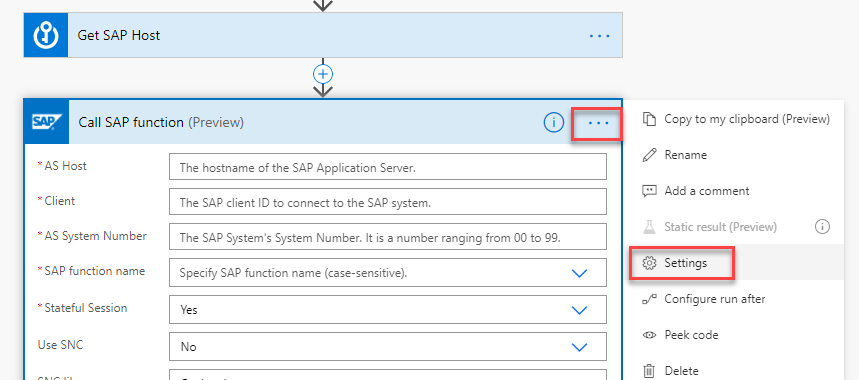Expand the Use SNC dropdown
Screen dimensions: 859x380
click(579, 347)
